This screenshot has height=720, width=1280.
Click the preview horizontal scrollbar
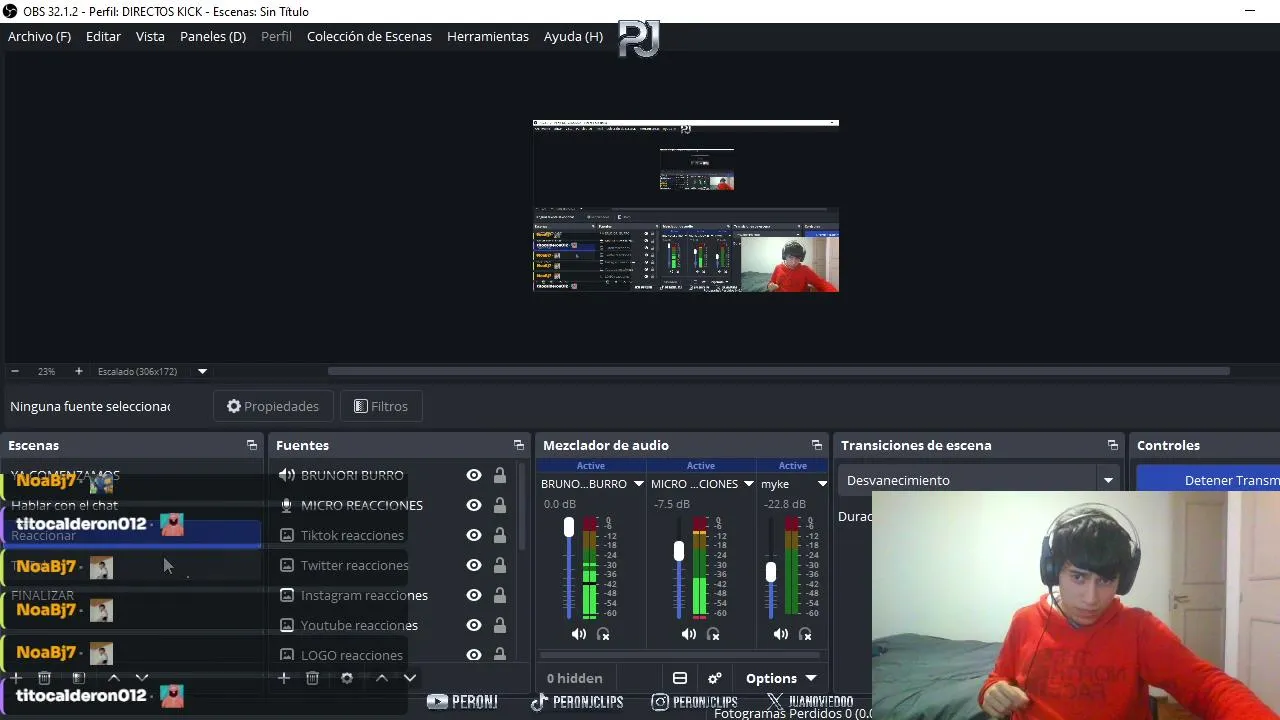coord(778,371)
